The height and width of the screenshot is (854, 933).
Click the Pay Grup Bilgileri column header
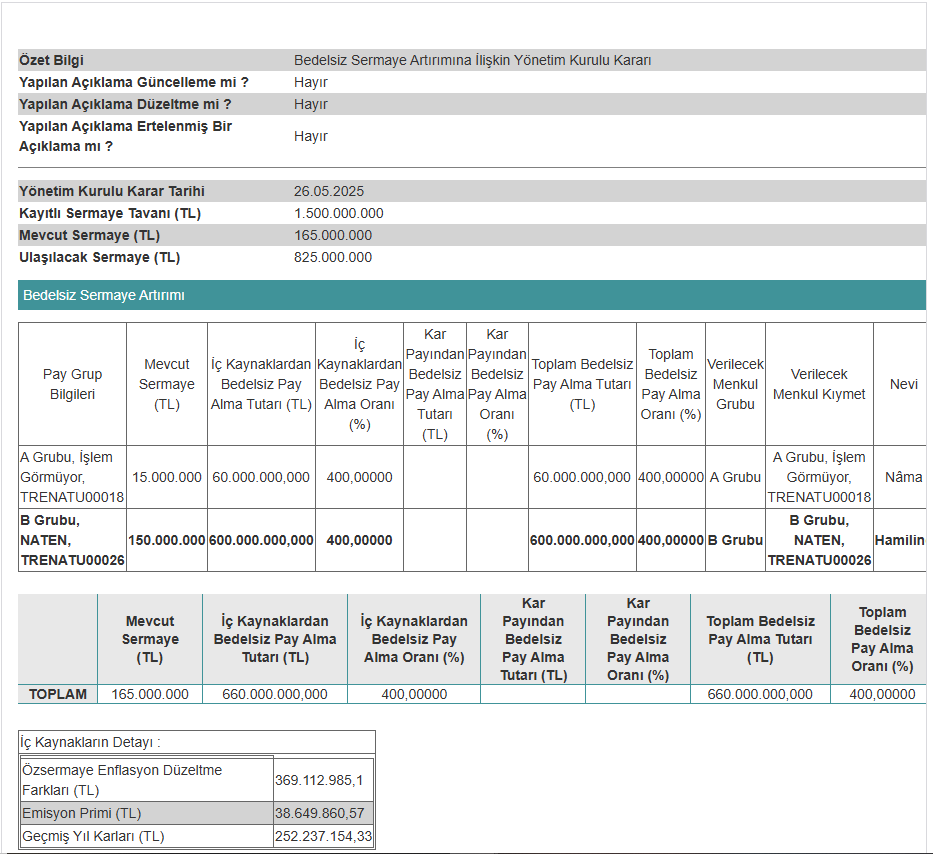72,384
